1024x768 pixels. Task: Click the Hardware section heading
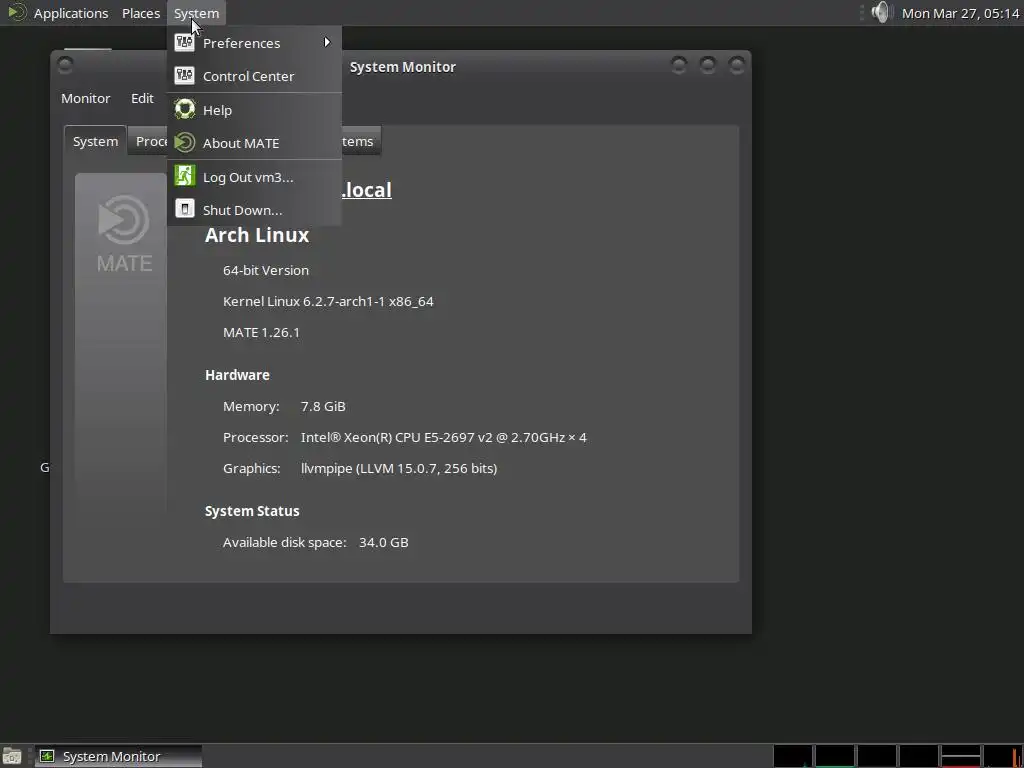click(x=237, y=375)
